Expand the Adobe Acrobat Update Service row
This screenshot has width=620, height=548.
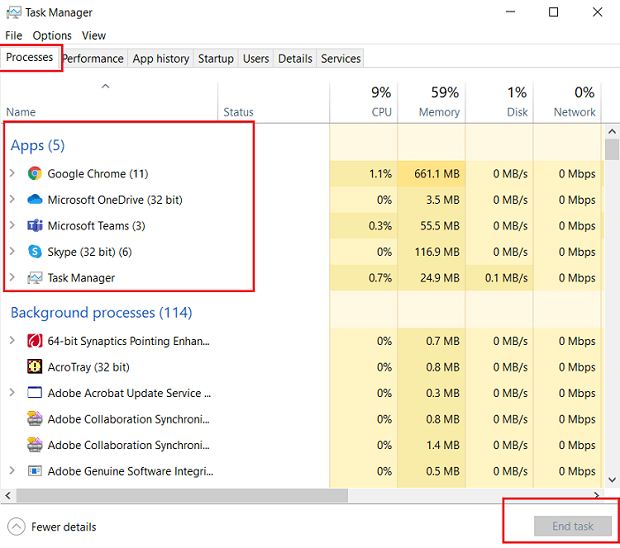12,393
